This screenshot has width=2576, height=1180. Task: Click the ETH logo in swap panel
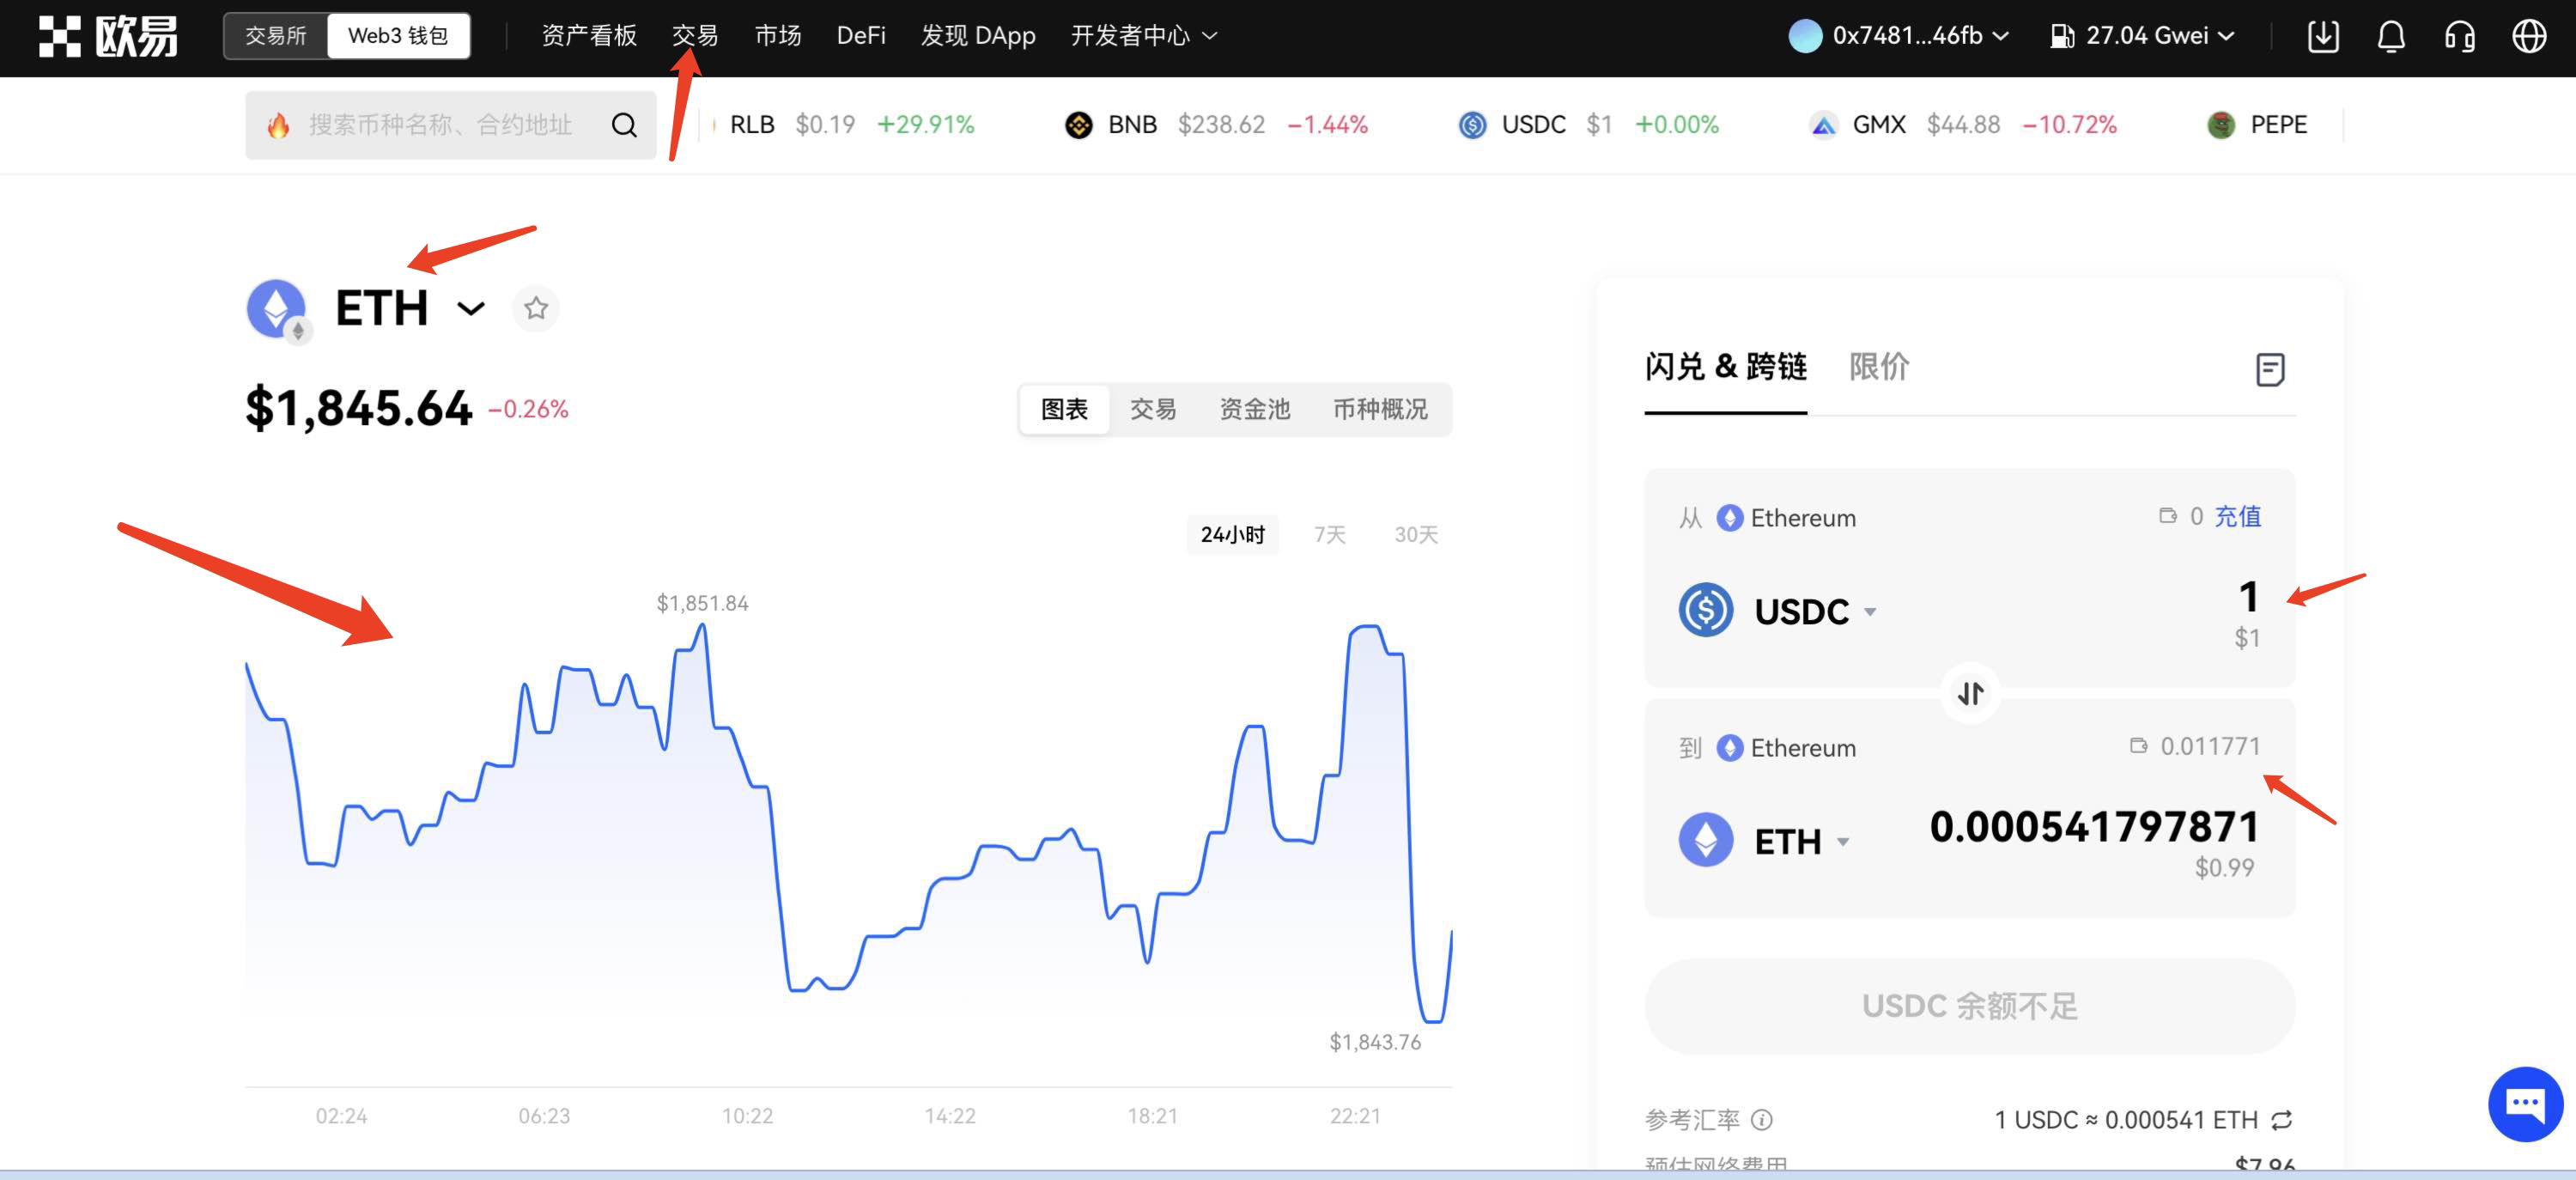(1705, 839)
